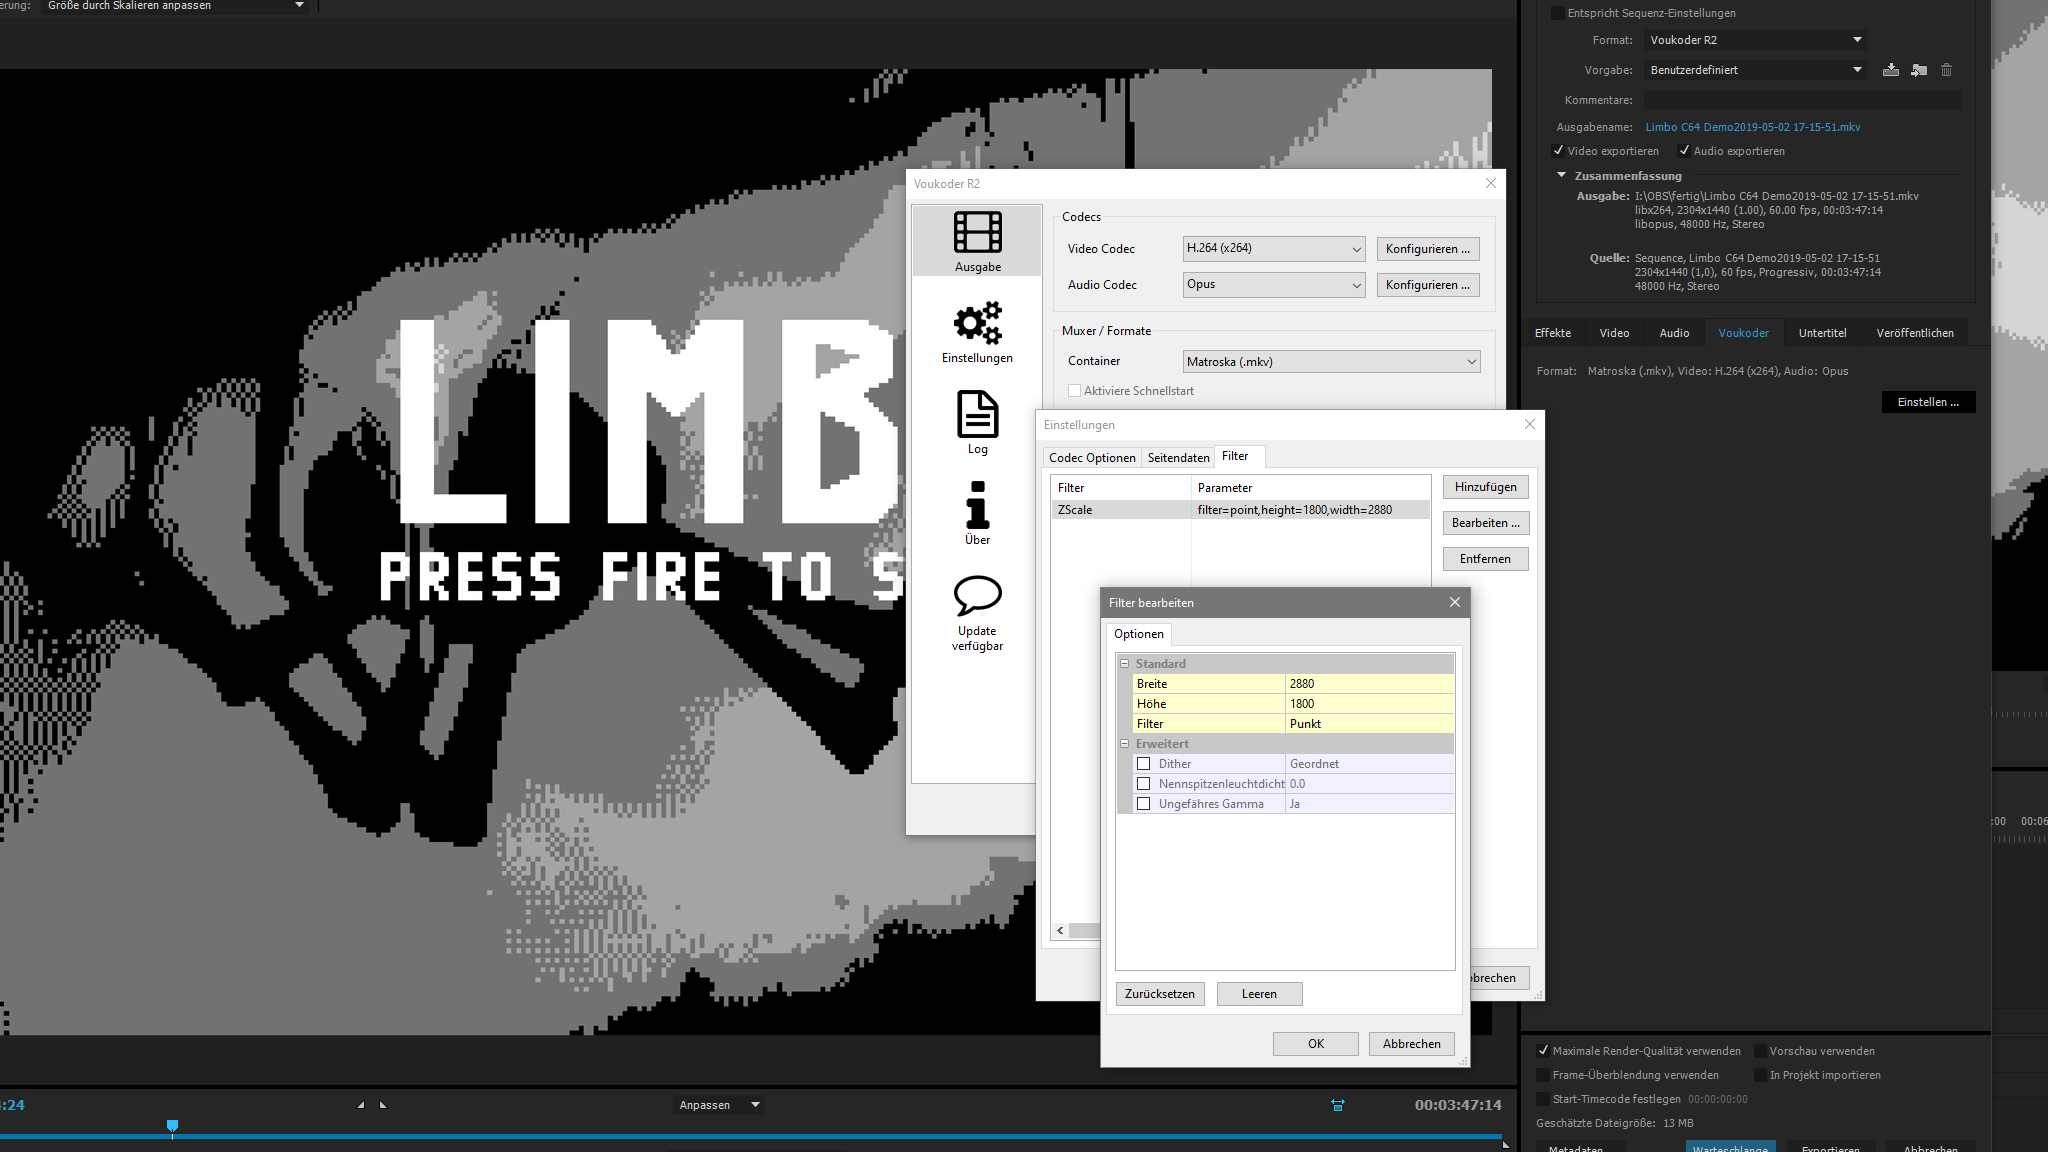Click the save preset icon next to Vorgabe
This screenshot has width=2048, height=1152.
pyautogui.click(x=1890, y=70)
